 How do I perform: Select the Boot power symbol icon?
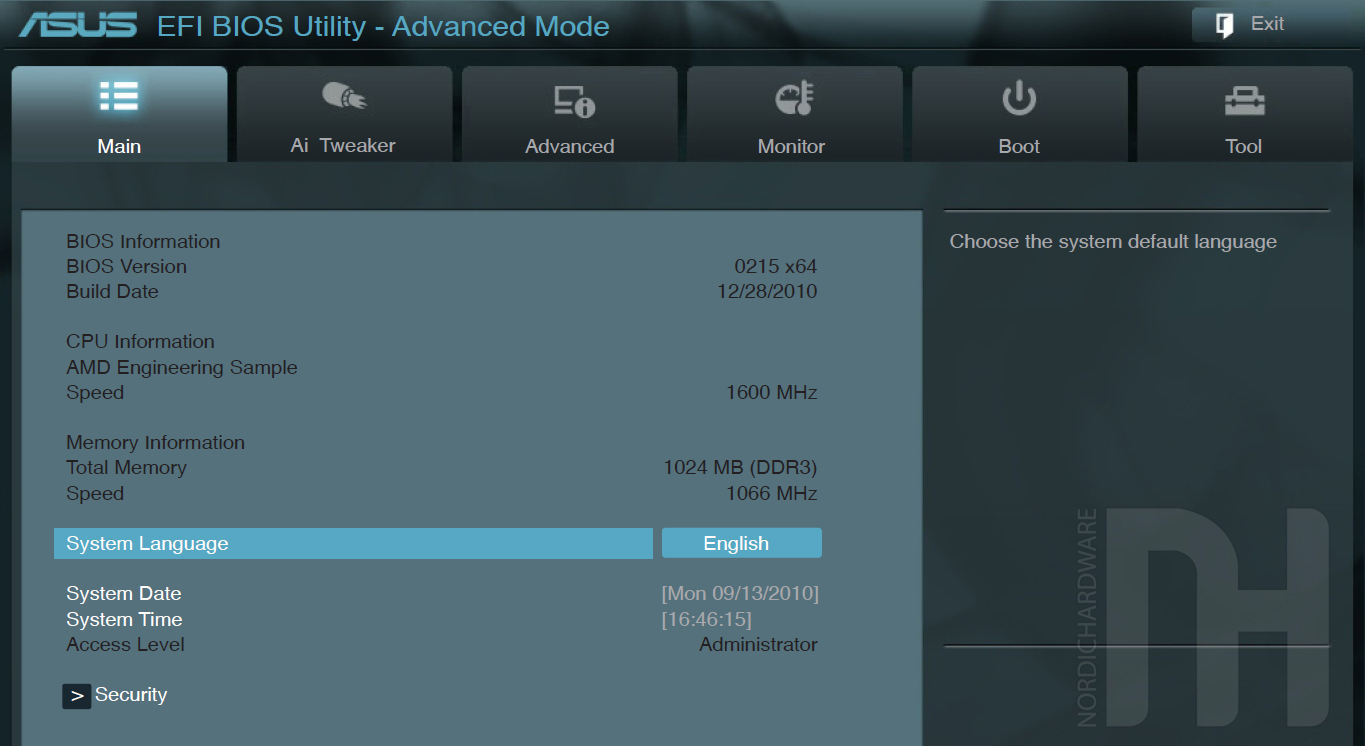(x=1019, y=98)
